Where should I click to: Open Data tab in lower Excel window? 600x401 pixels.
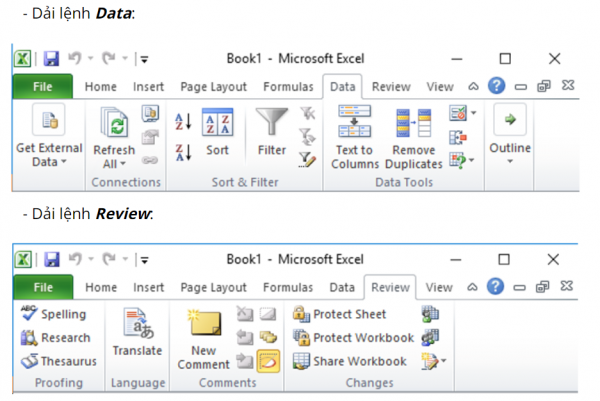click(342, 287)
